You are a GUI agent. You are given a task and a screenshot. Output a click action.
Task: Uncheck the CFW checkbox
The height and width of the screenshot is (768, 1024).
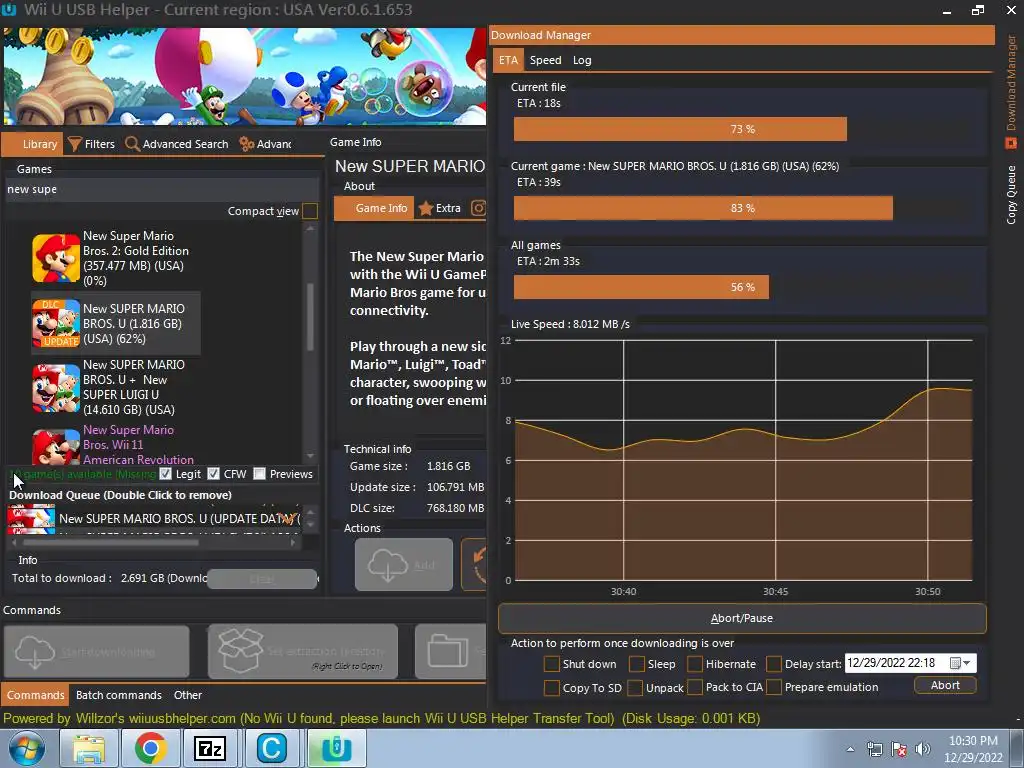213,473
